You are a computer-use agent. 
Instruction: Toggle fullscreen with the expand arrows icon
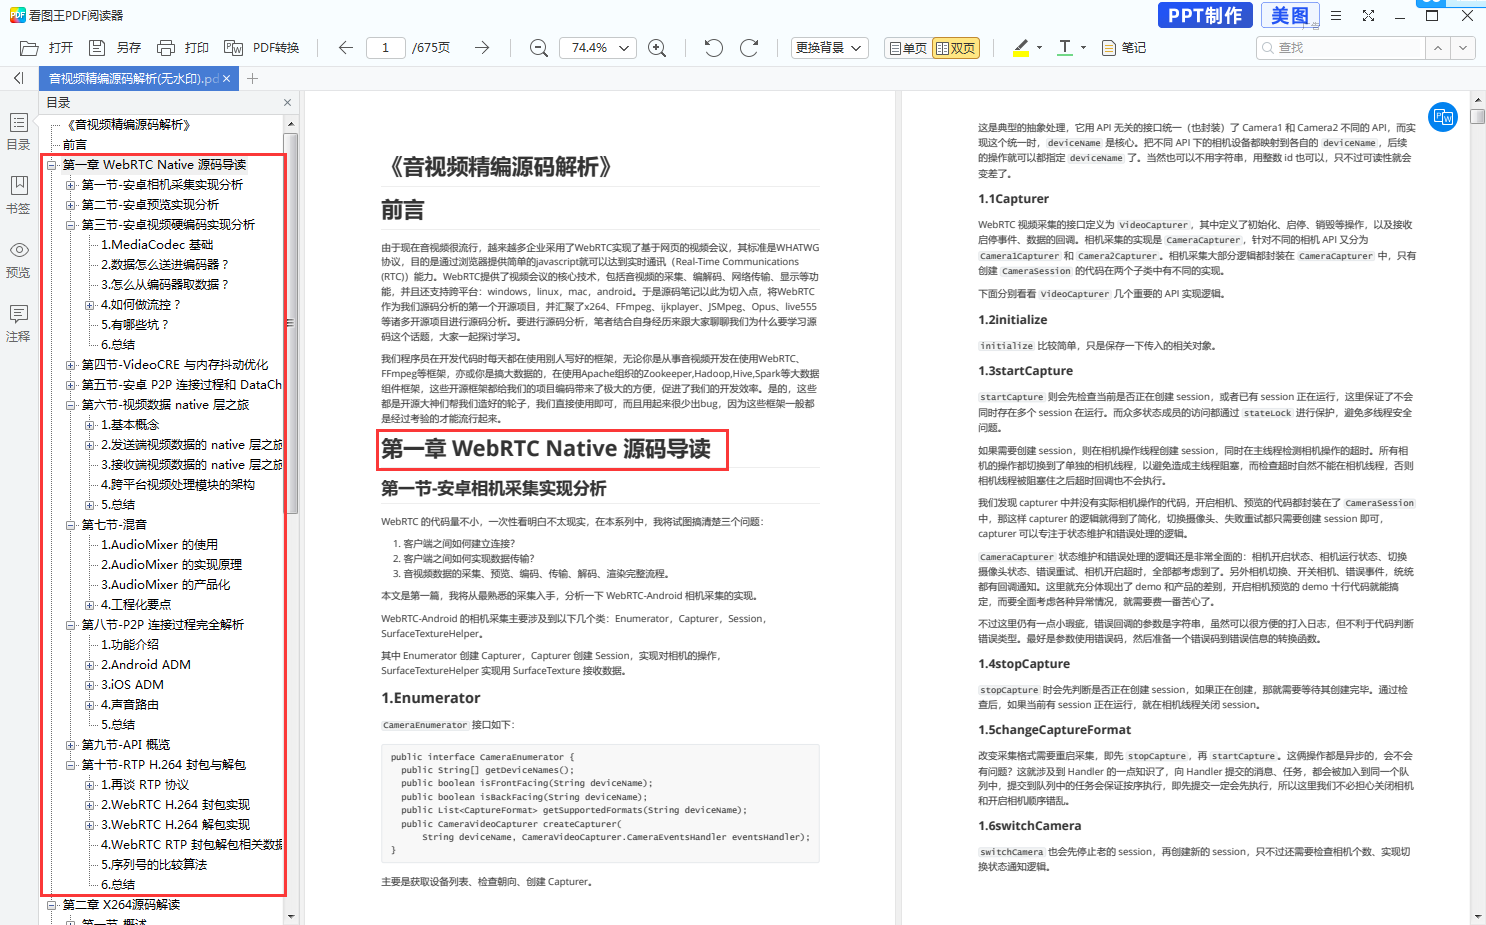1368,16
